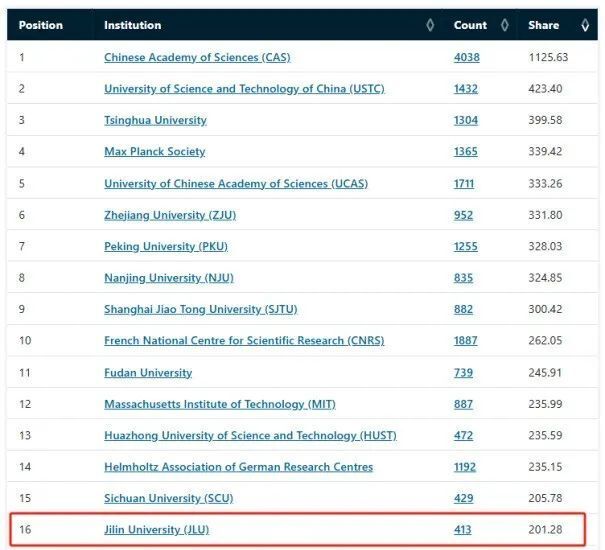Select share value 235.15

[545, 467]
